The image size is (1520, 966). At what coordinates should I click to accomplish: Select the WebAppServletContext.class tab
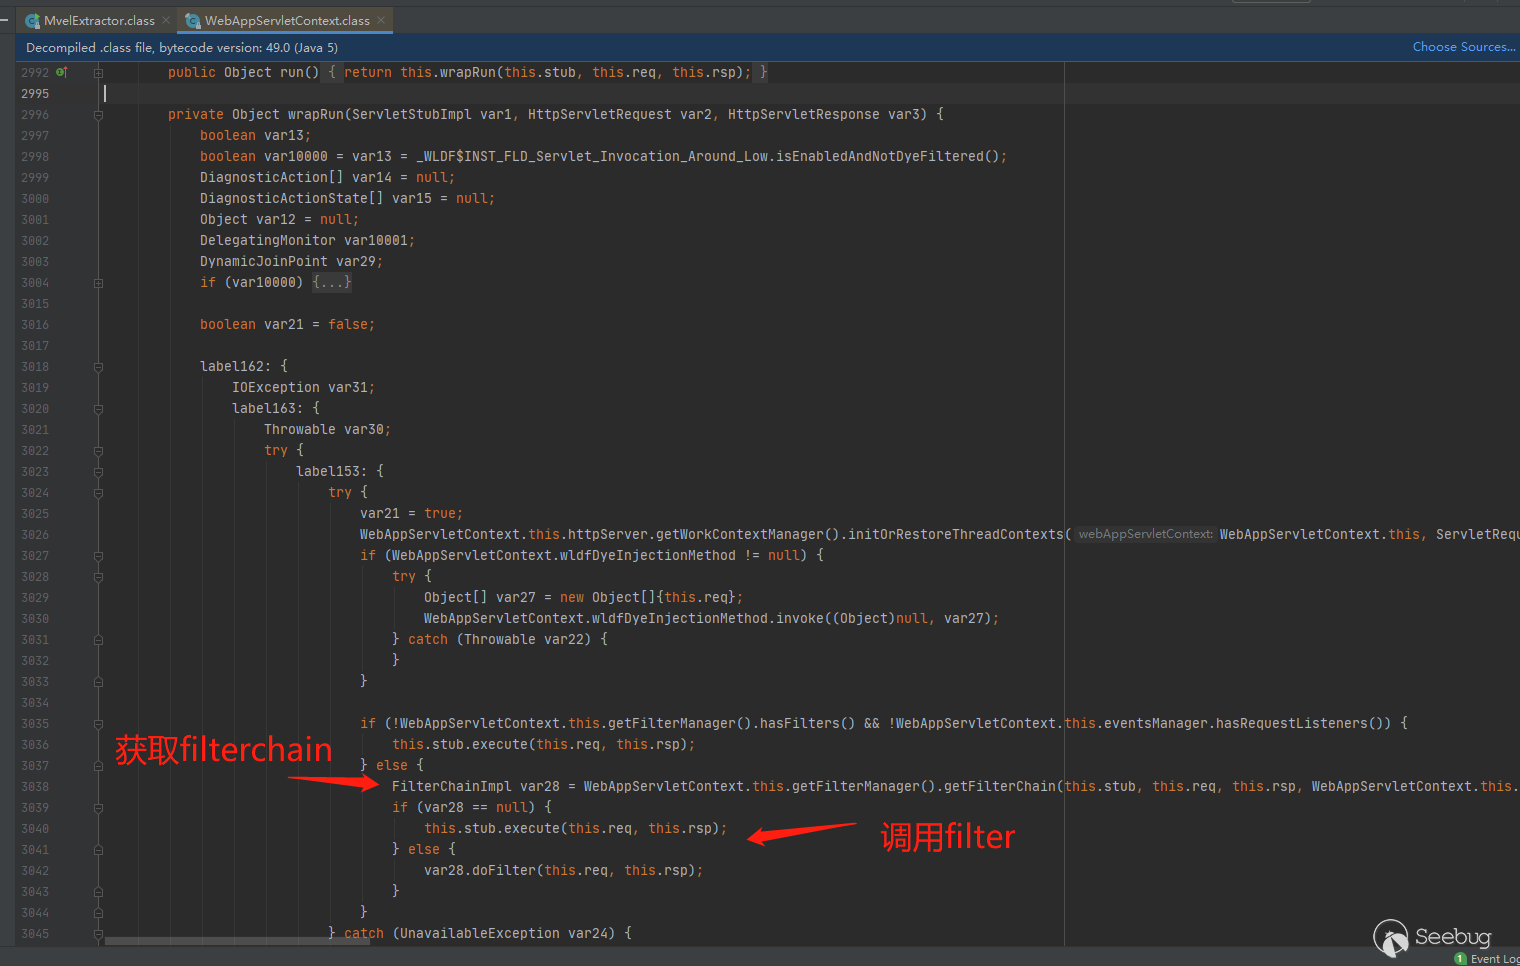click(x=287, y=20)
